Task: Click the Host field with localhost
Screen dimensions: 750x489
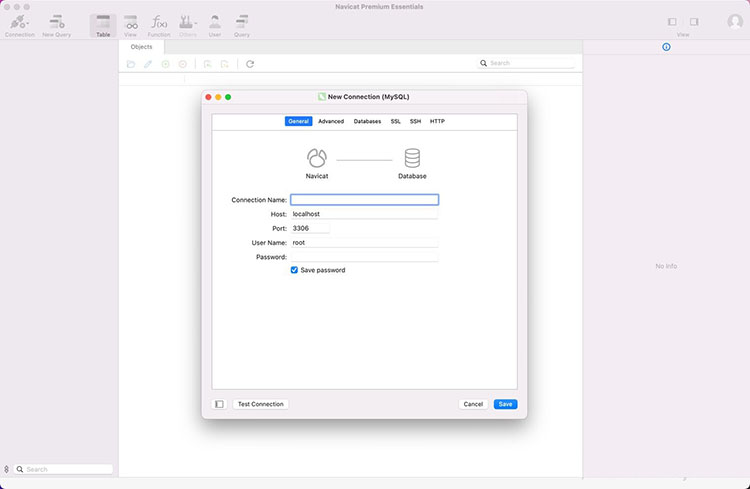Action: pyautogui.click(x=364, y=214)
